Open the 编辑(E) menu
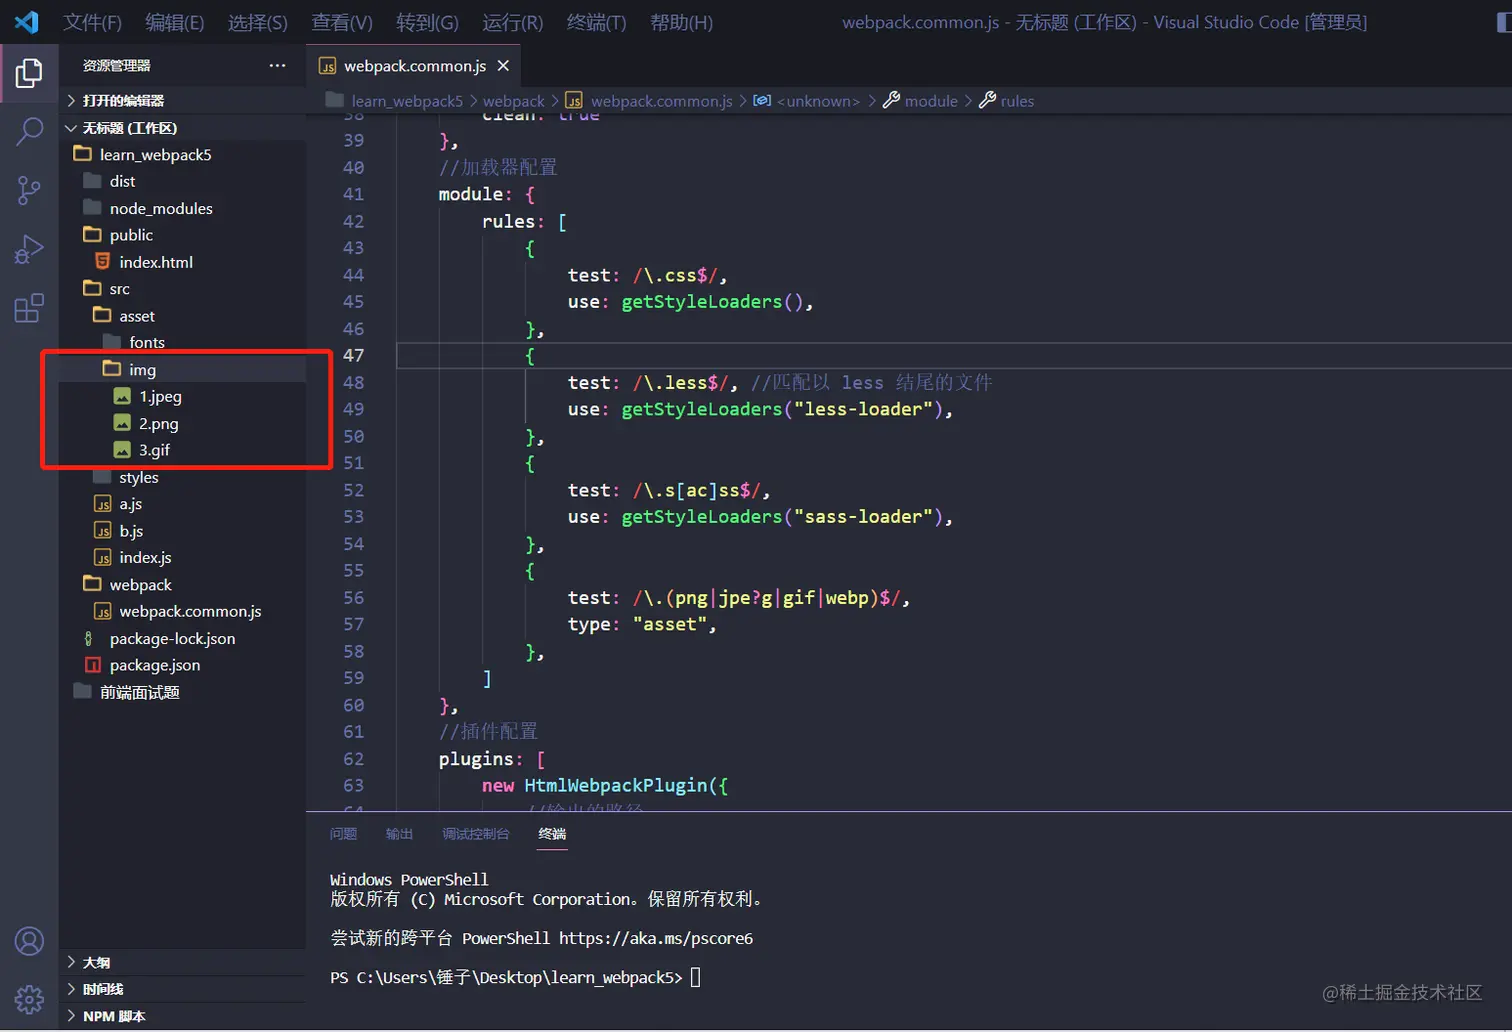1512x1032 pixels. pos(174,22)
